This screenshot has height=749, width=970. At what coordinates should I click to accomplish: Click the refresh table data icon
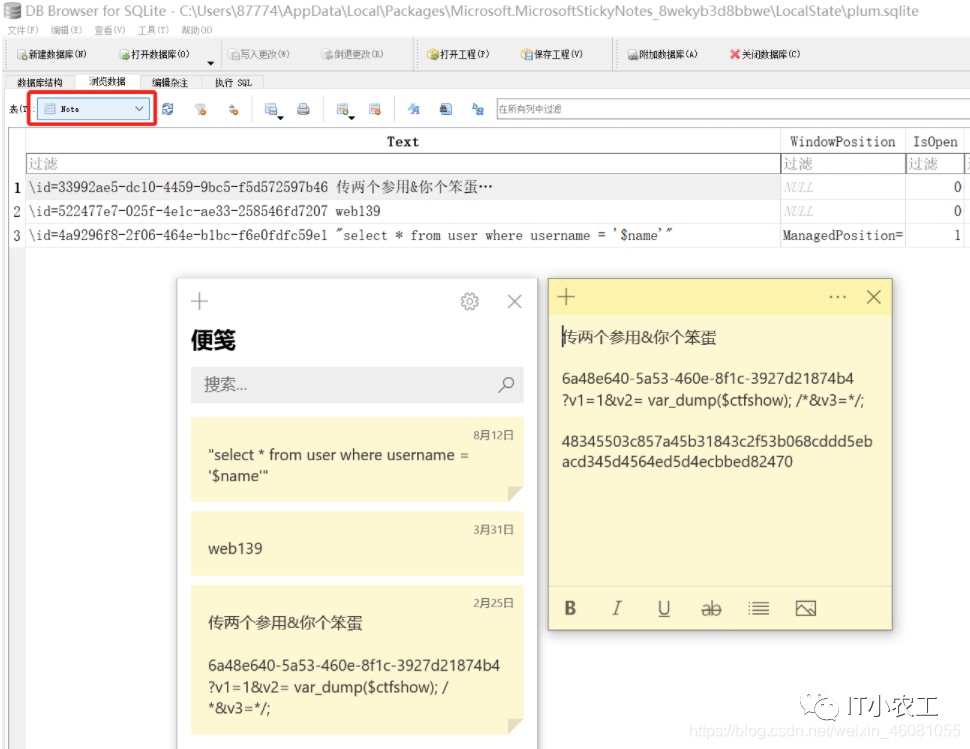pos(168,109)
